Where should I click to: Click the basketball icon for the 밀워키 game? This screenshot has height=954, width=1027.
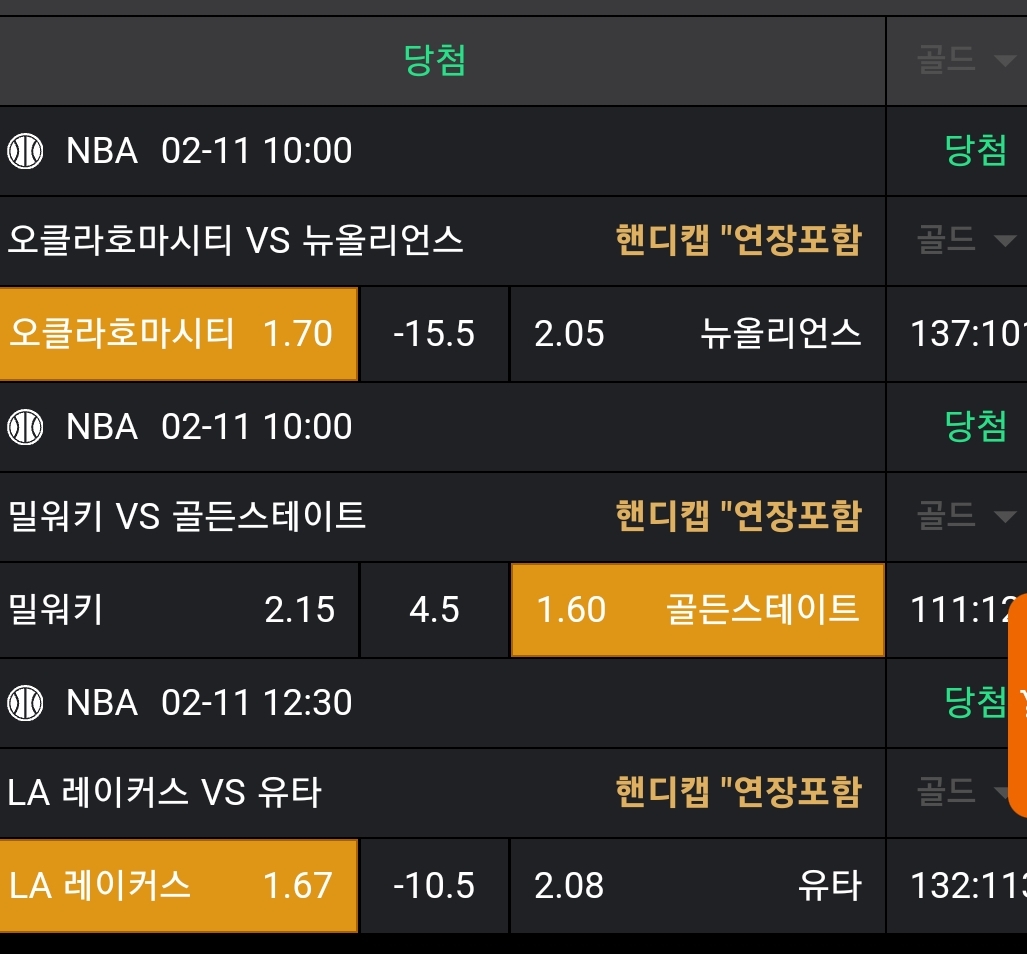coord(25,427)
